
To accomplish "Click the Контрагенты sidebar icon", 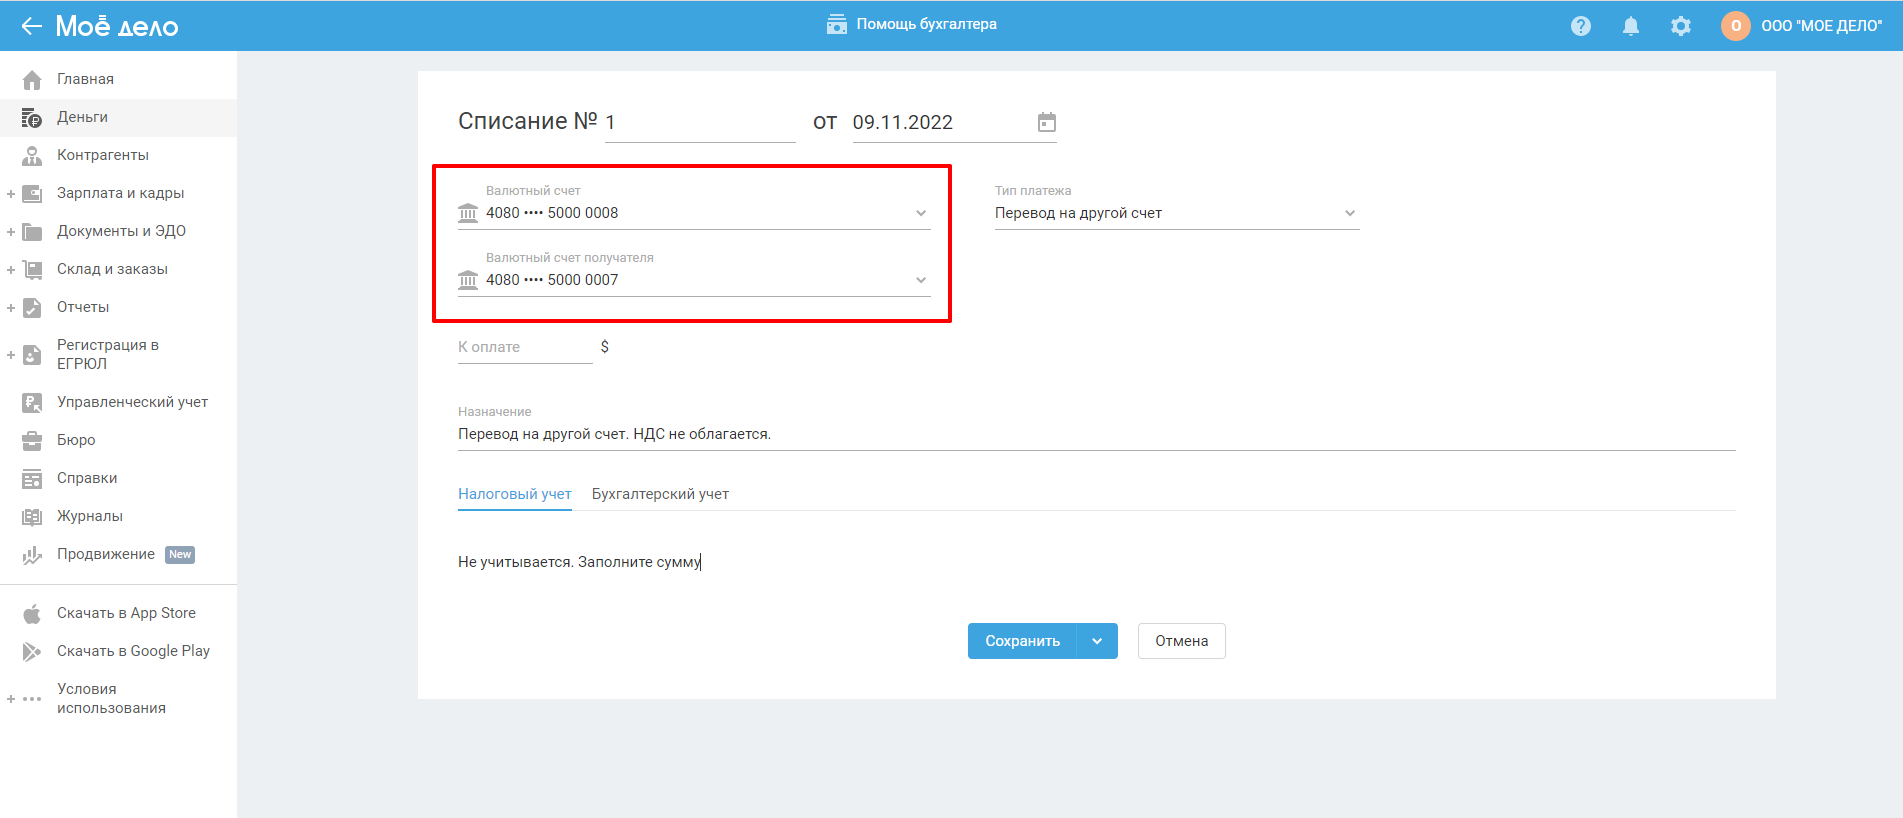I will pyautogui.click(x=32, y=155).
